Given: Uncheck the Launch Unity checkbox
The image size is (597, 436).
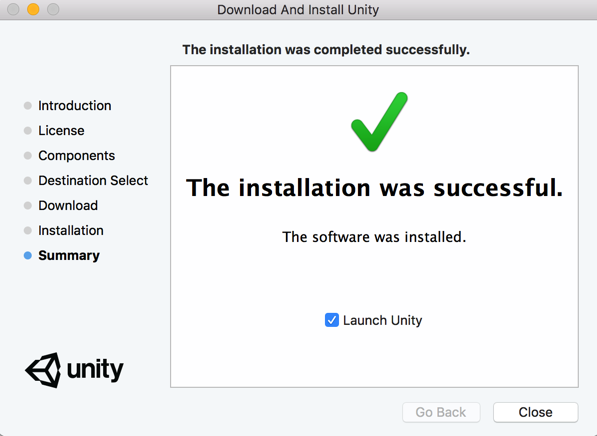Looking at the screenshot, I should click(x=332, y=320).
